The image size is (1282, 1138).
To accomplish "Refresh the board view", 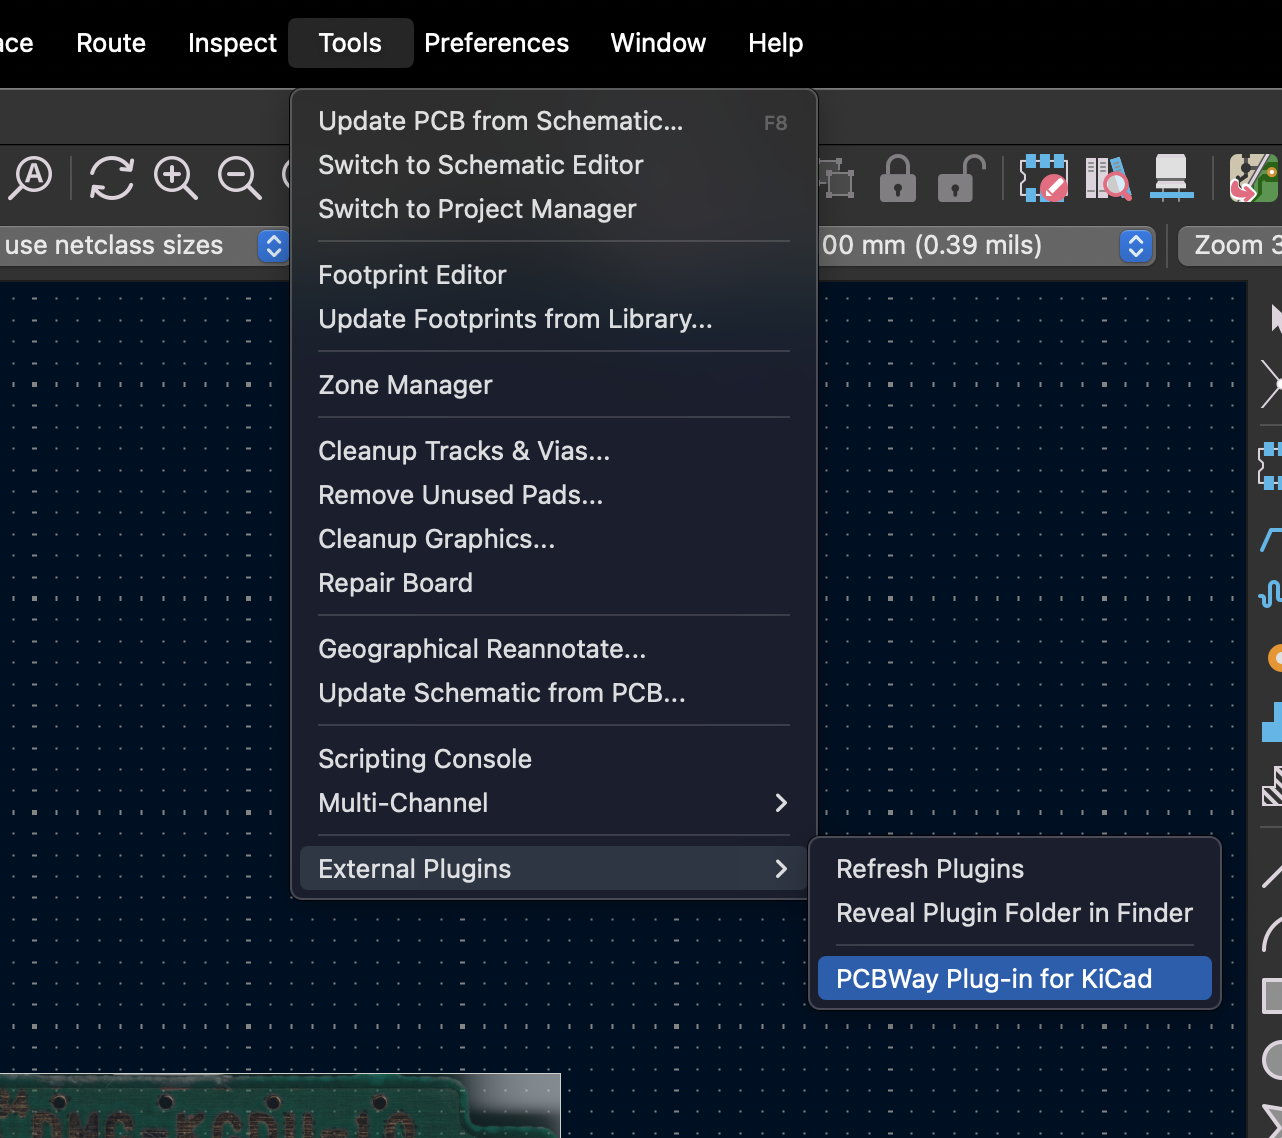I will 111,178.
